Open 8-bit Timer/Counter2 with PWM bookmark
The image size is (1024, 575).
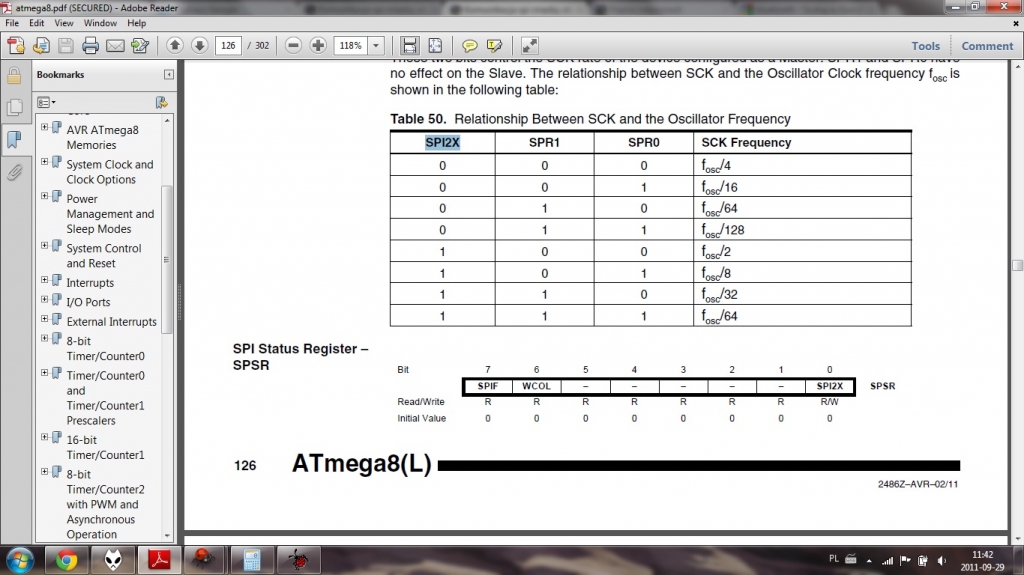105,504
